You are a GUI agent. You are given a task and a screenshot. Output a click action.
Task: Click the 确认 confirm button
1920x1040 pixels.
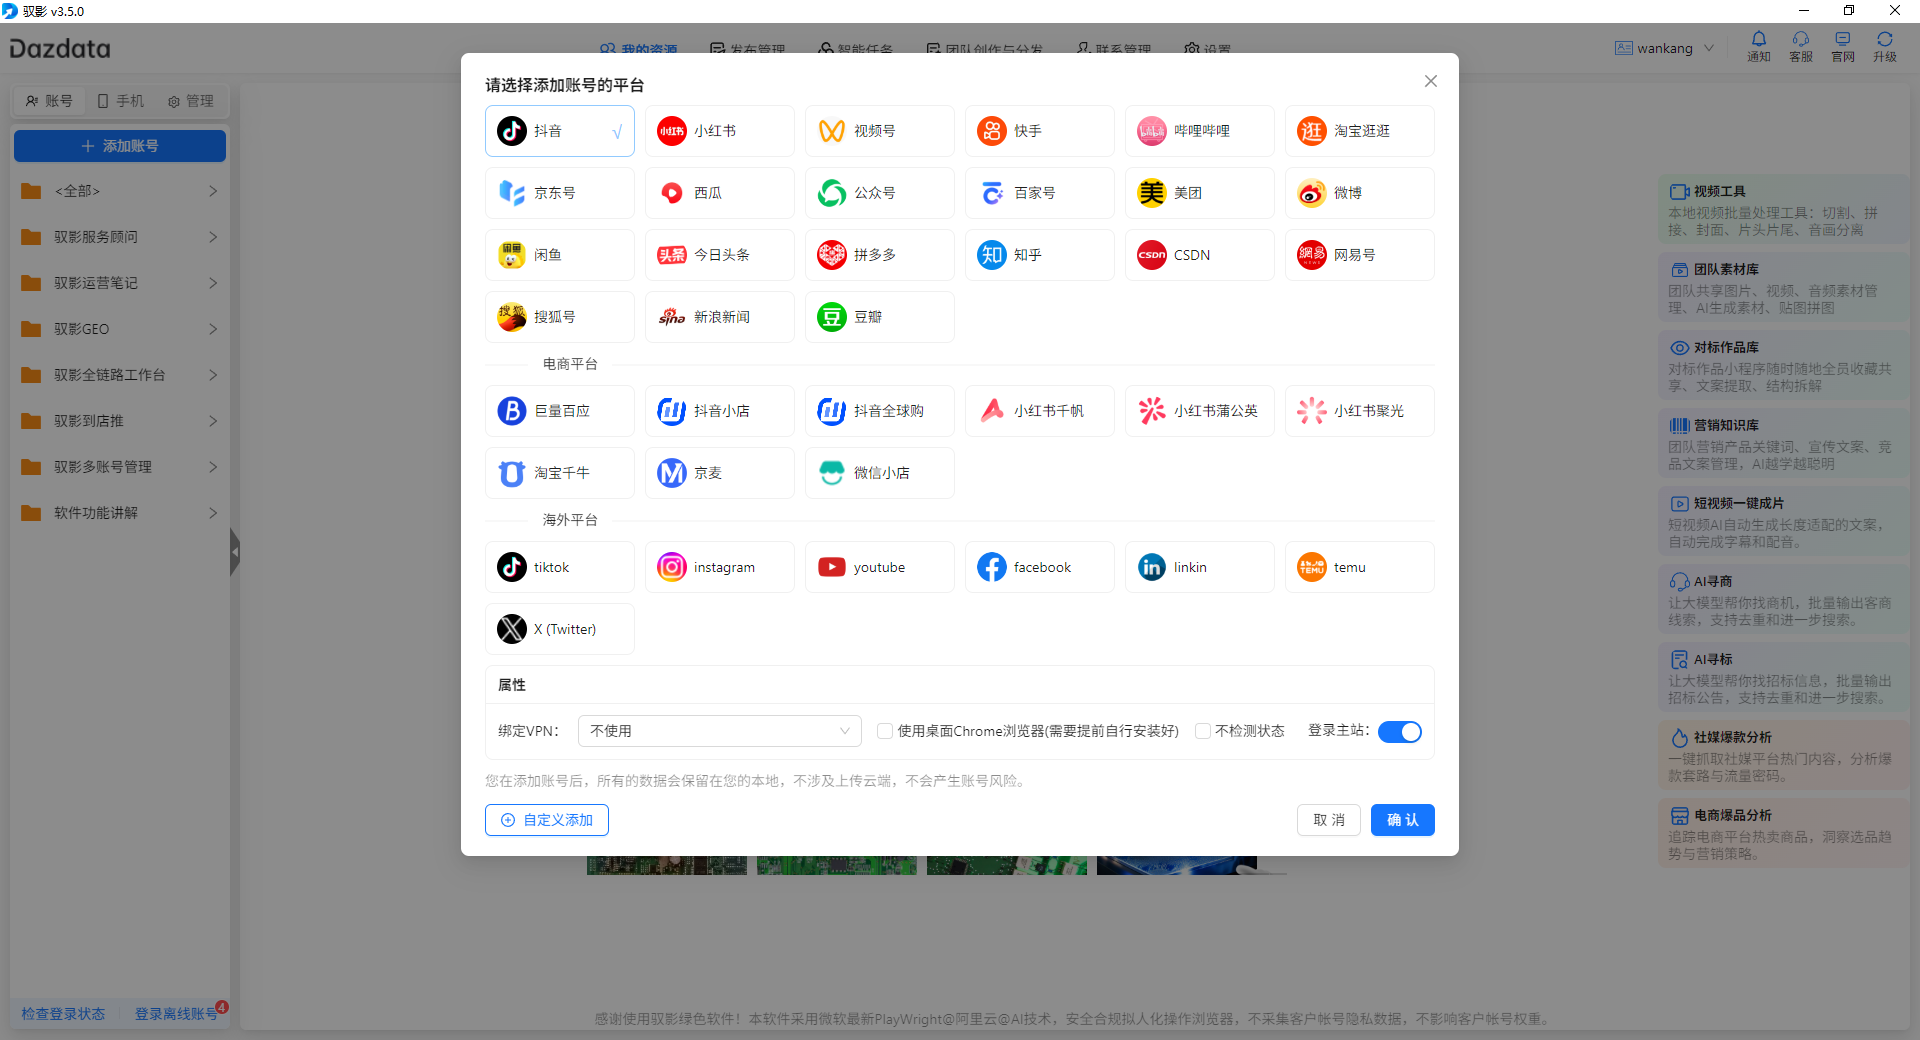1403,820
